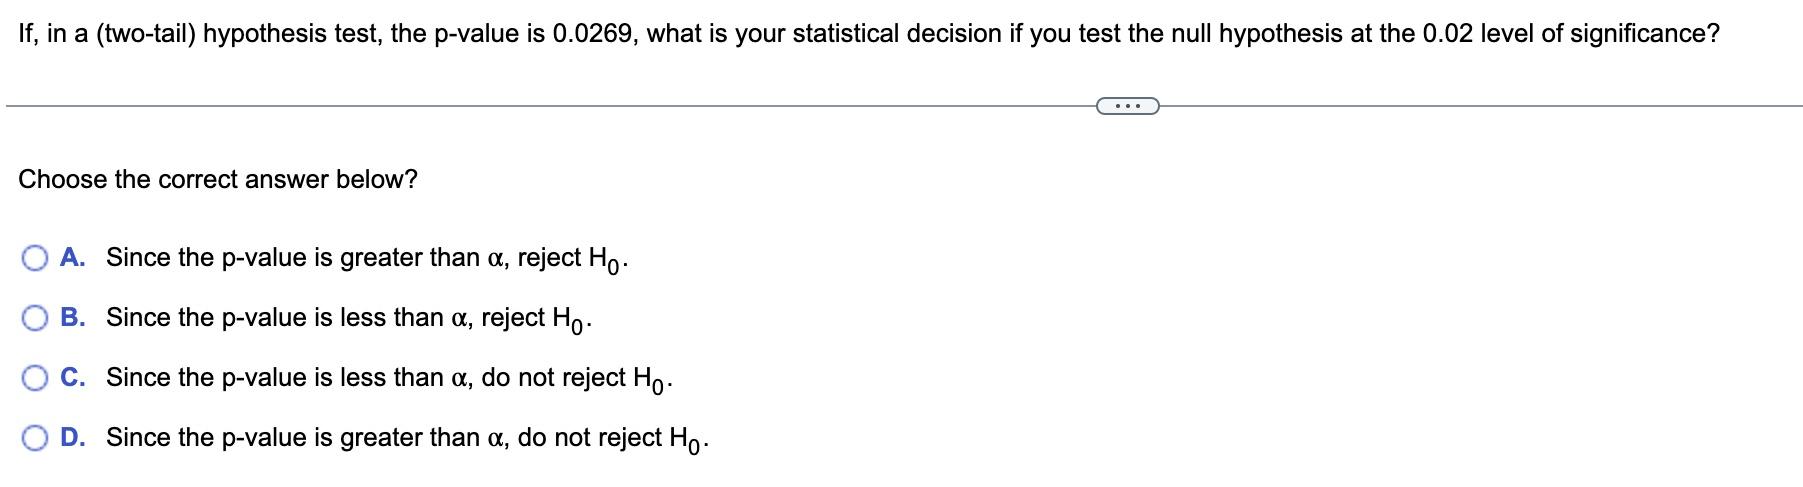Screen dimensions: 1803x487
Task: Choose the radio button for option C
Action: (x=35, y=379)
